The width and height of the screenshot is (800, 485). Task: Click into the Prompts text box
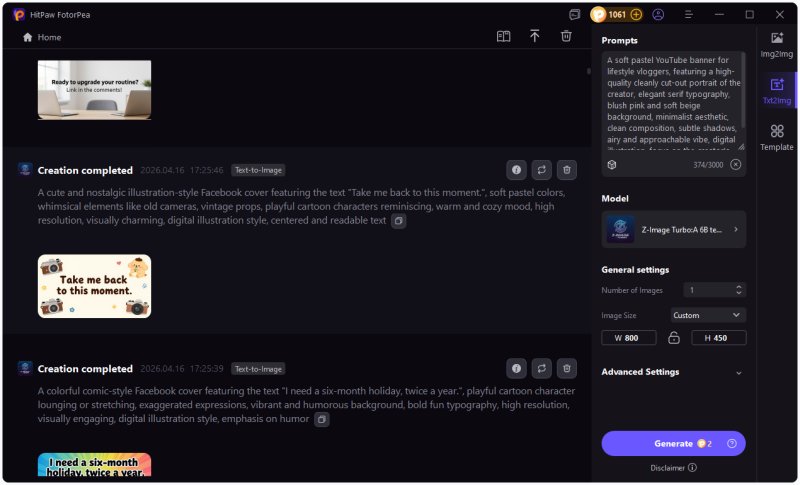click(x=671, y=101)
